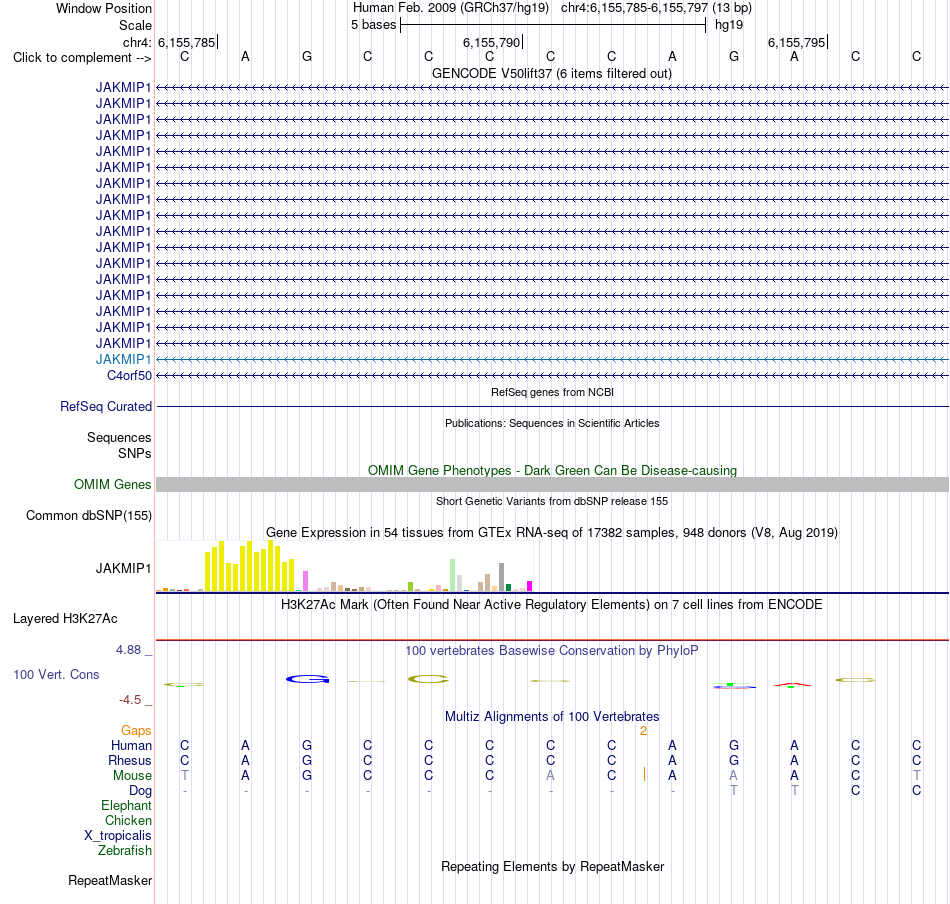Click the orange insertion bar in Mouse row
The image size is (950, 904).
tap(644, 774)
